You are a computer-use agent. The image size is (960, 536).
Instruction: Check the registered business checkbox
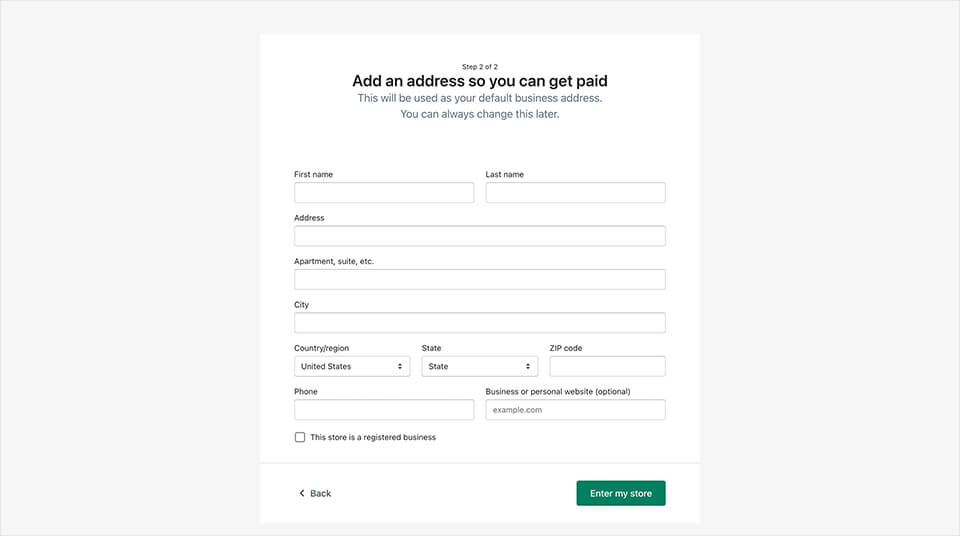[300, 437]
